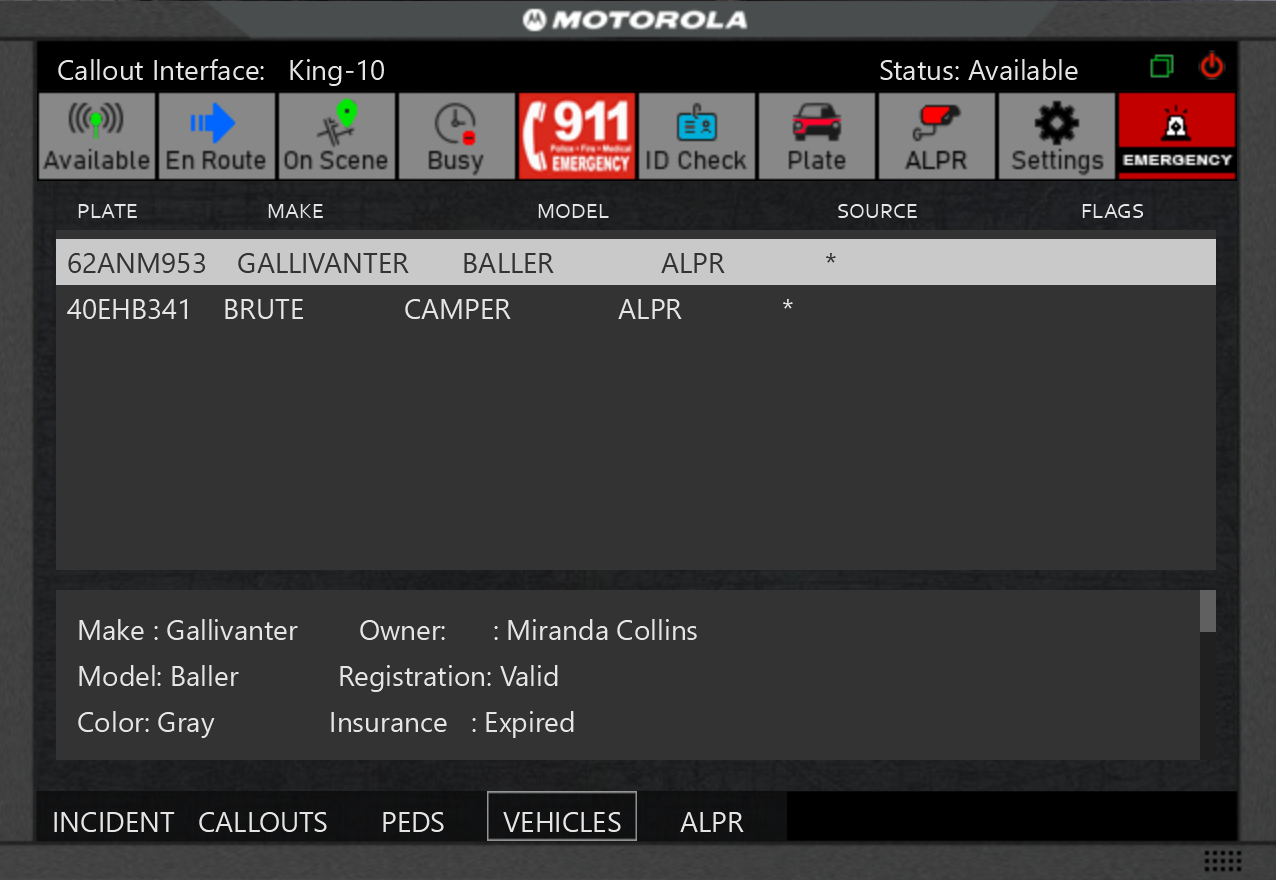Mark unit On Scene
Viewport: 1276px width, 880px height.
pos(336,137)
